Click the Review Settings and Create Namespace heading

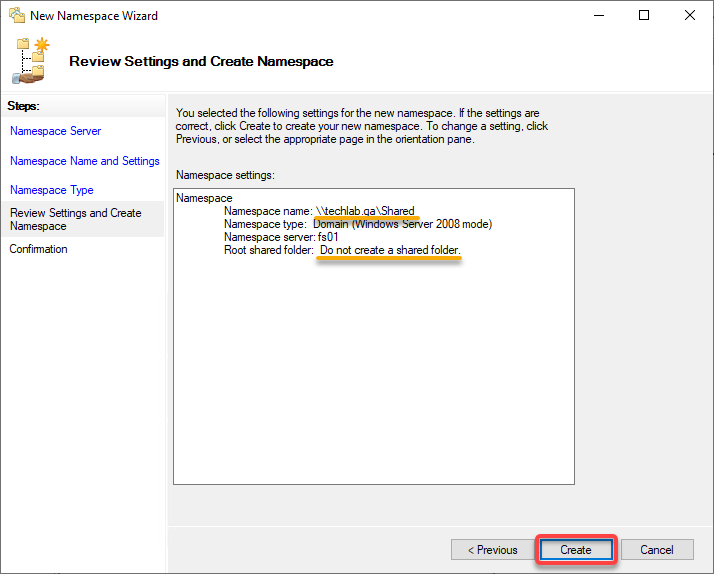click(201, 61)
